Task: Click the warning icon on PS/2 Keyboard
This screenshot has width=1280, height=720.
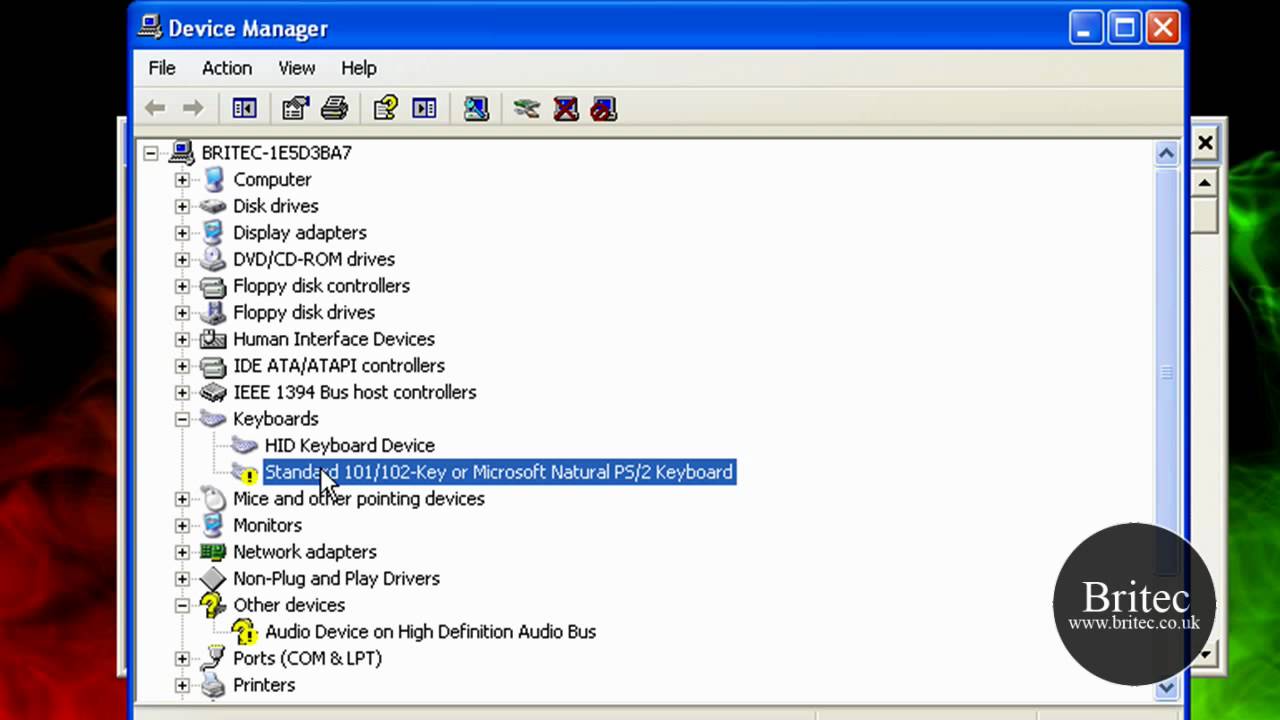Action: (x=245, y=473)
